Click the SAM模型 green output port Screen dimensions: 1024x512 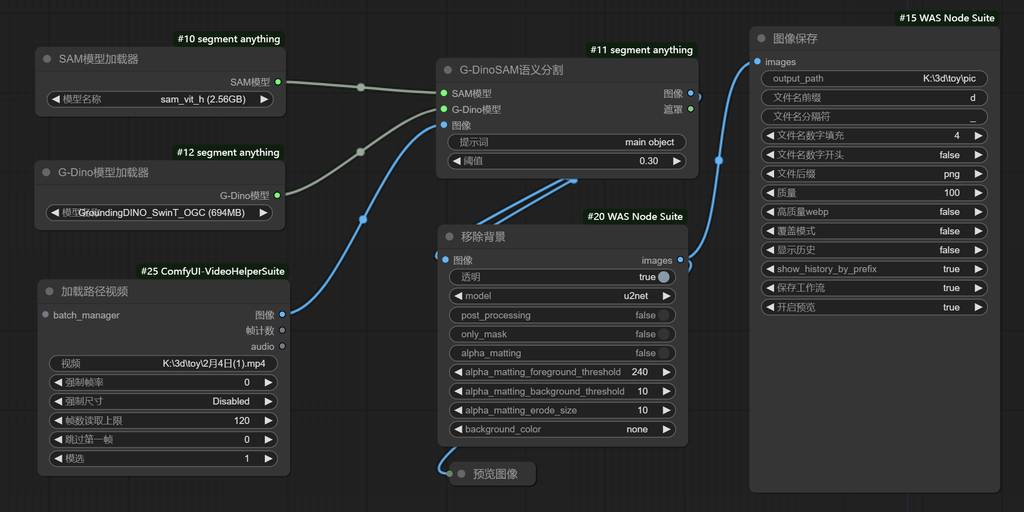pyautogui.click(x=278, y=82)
